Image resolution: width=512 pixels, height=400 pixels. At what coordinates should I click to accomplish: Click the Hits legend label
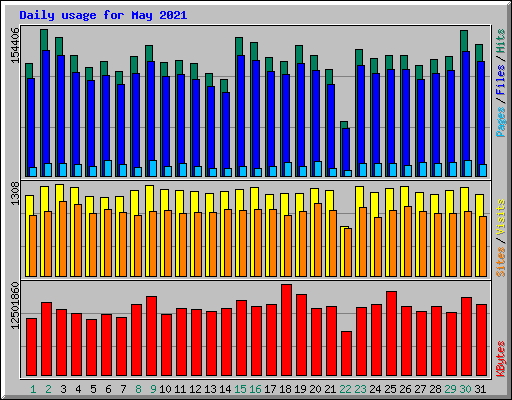click(500, 41)
